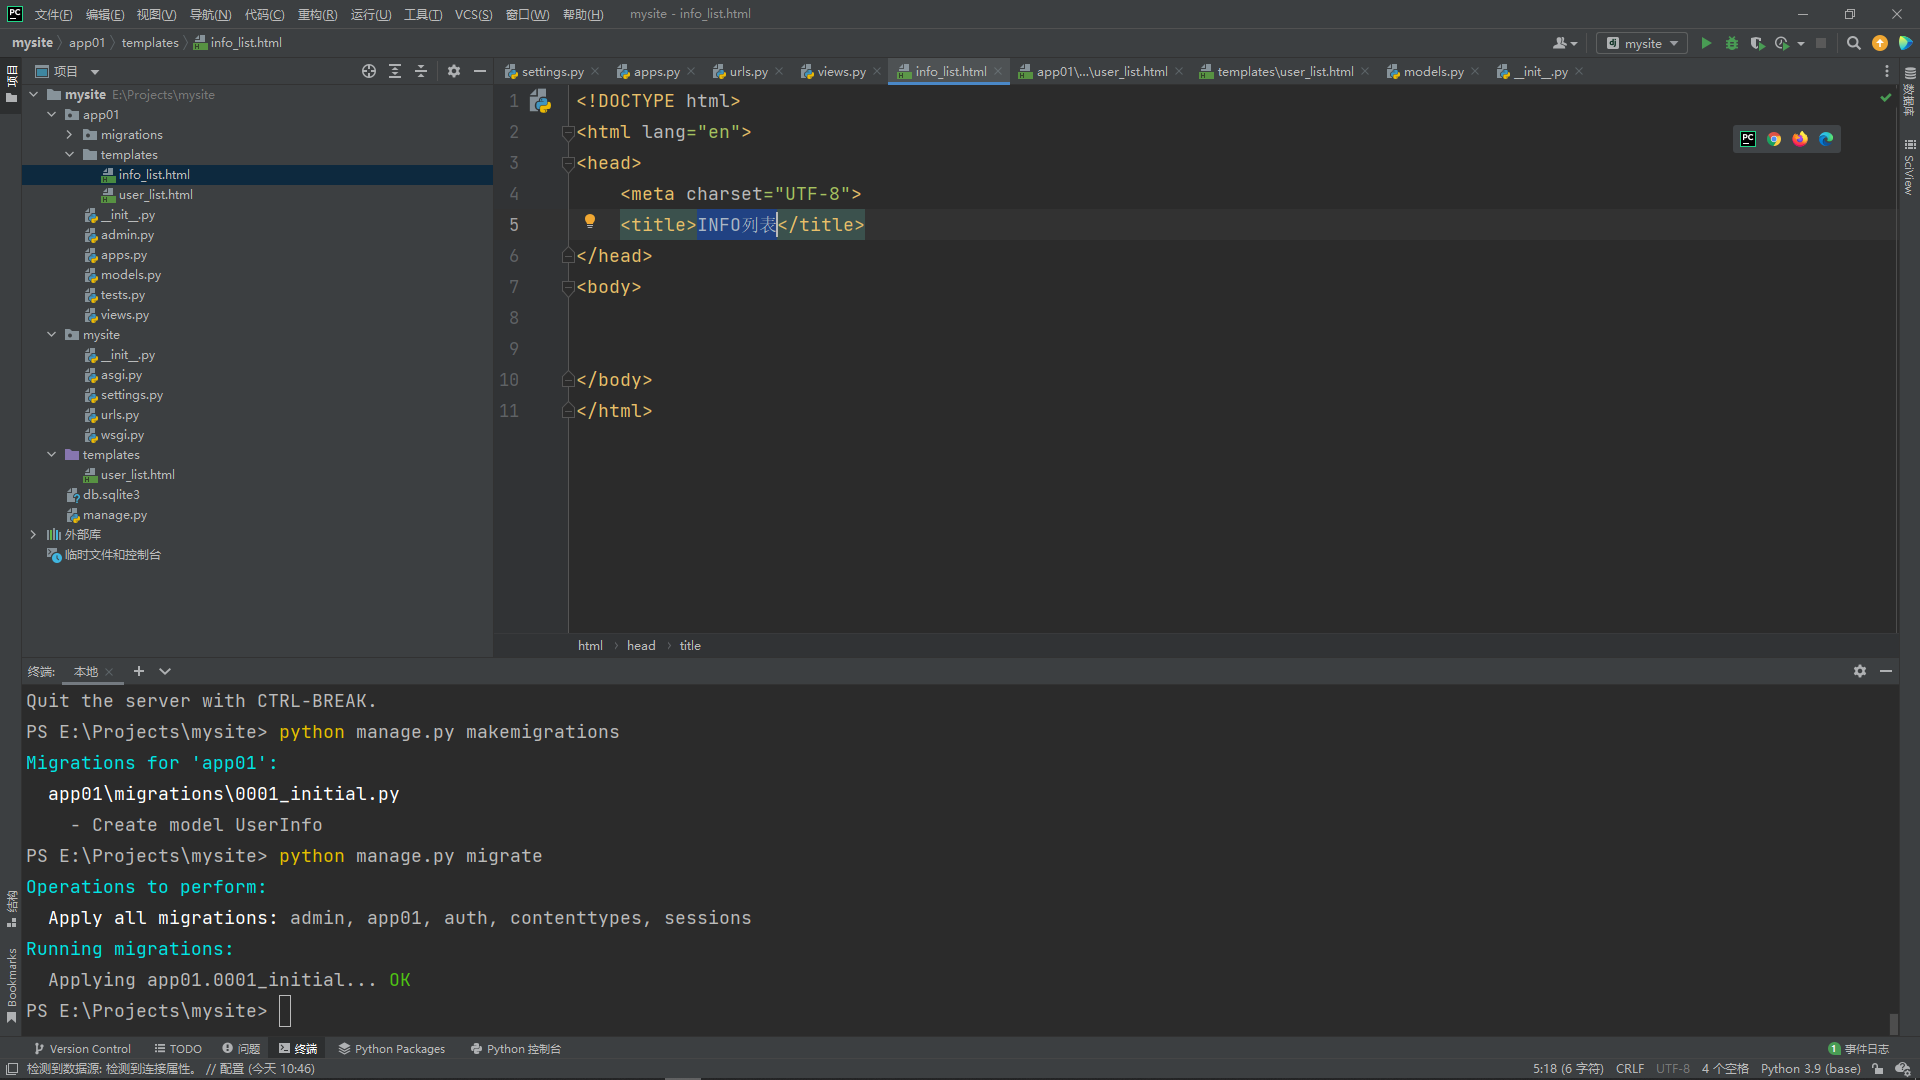
Task: Open the 重构(R) refactor menu
Action: coord(317,14)
